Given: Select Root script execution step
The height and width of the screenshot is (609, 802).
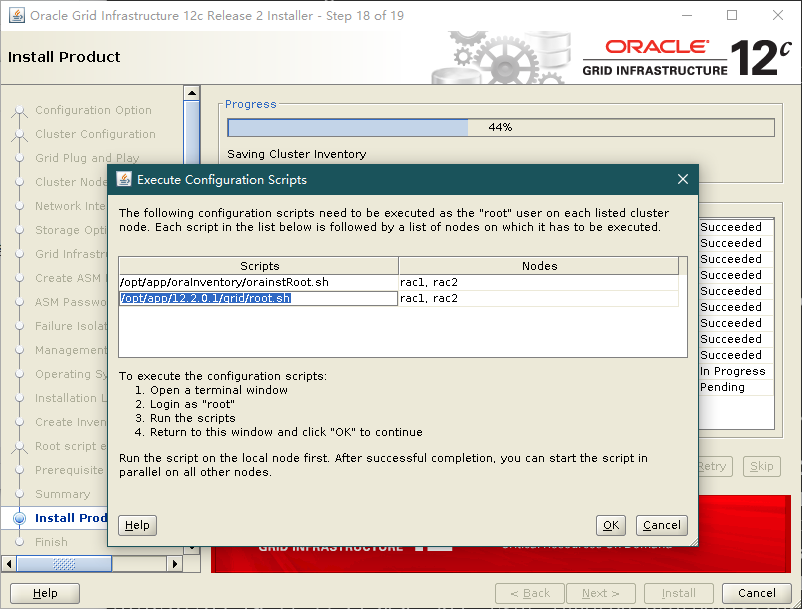Looking at the screenshot, I should coord(71,446).
